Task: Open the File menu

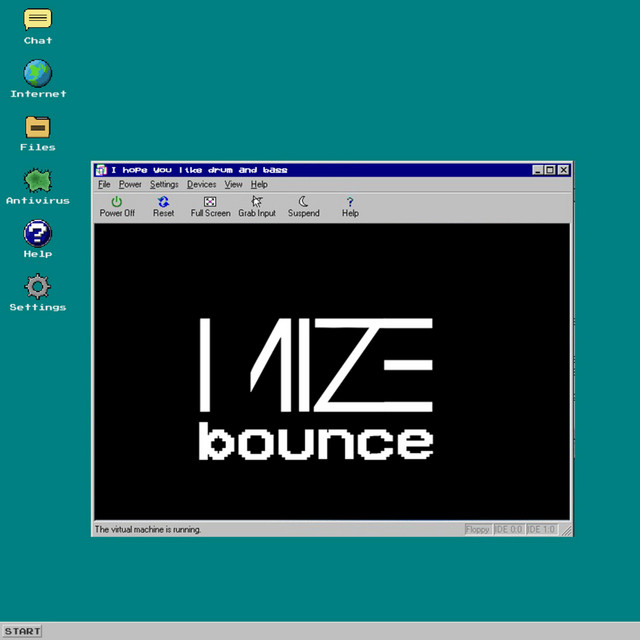Action: tap(104, 184)
